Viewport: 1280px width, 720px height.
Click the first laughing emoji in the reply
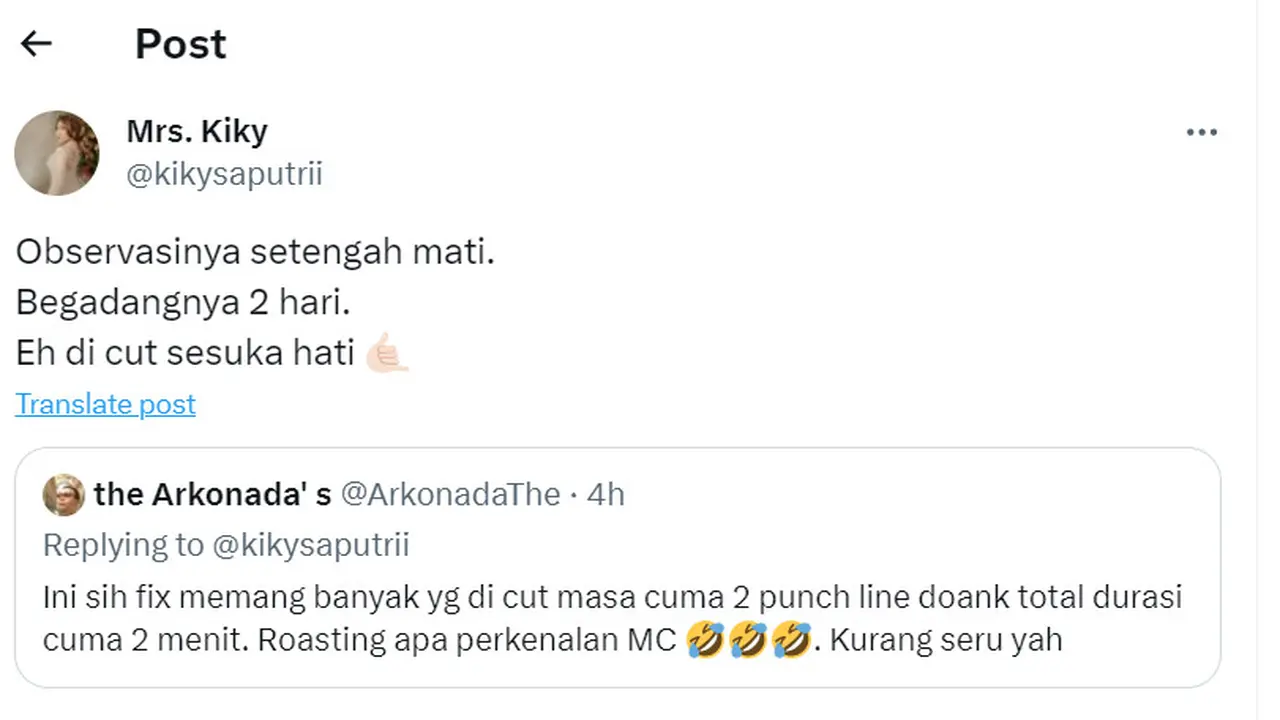tap(706, 639)
